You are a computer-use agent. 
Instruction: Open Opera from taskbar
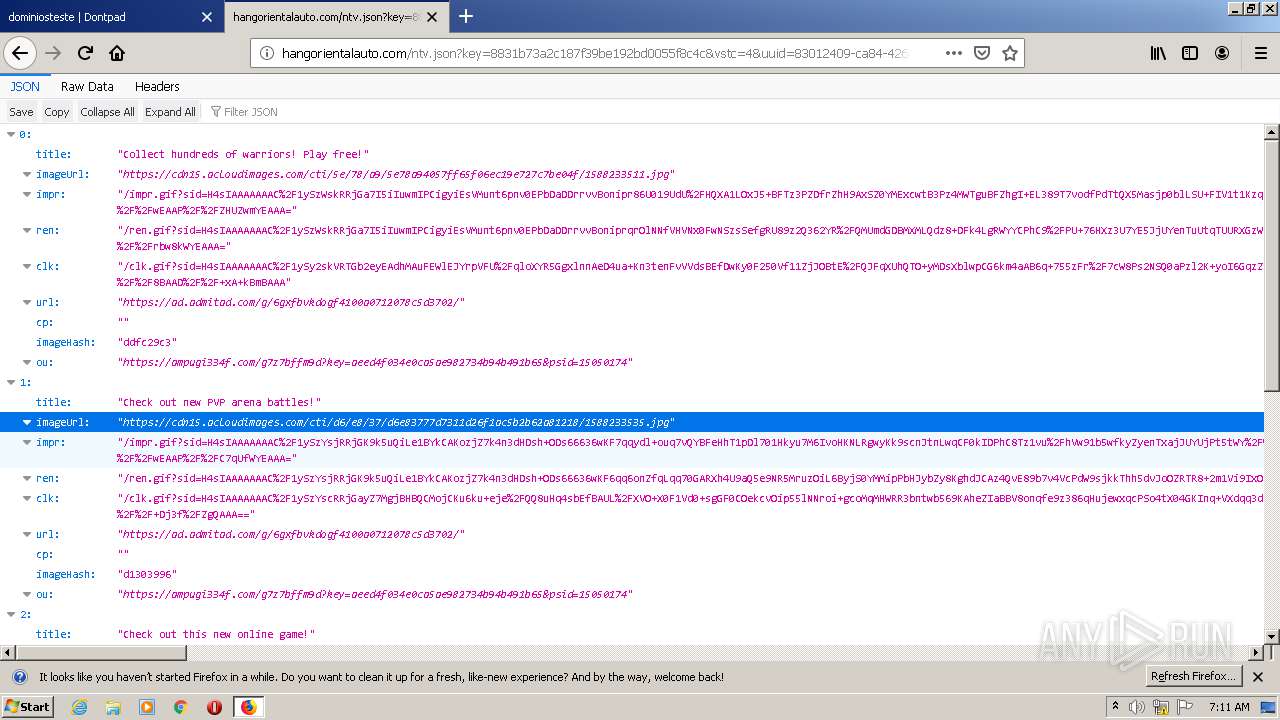214,707
